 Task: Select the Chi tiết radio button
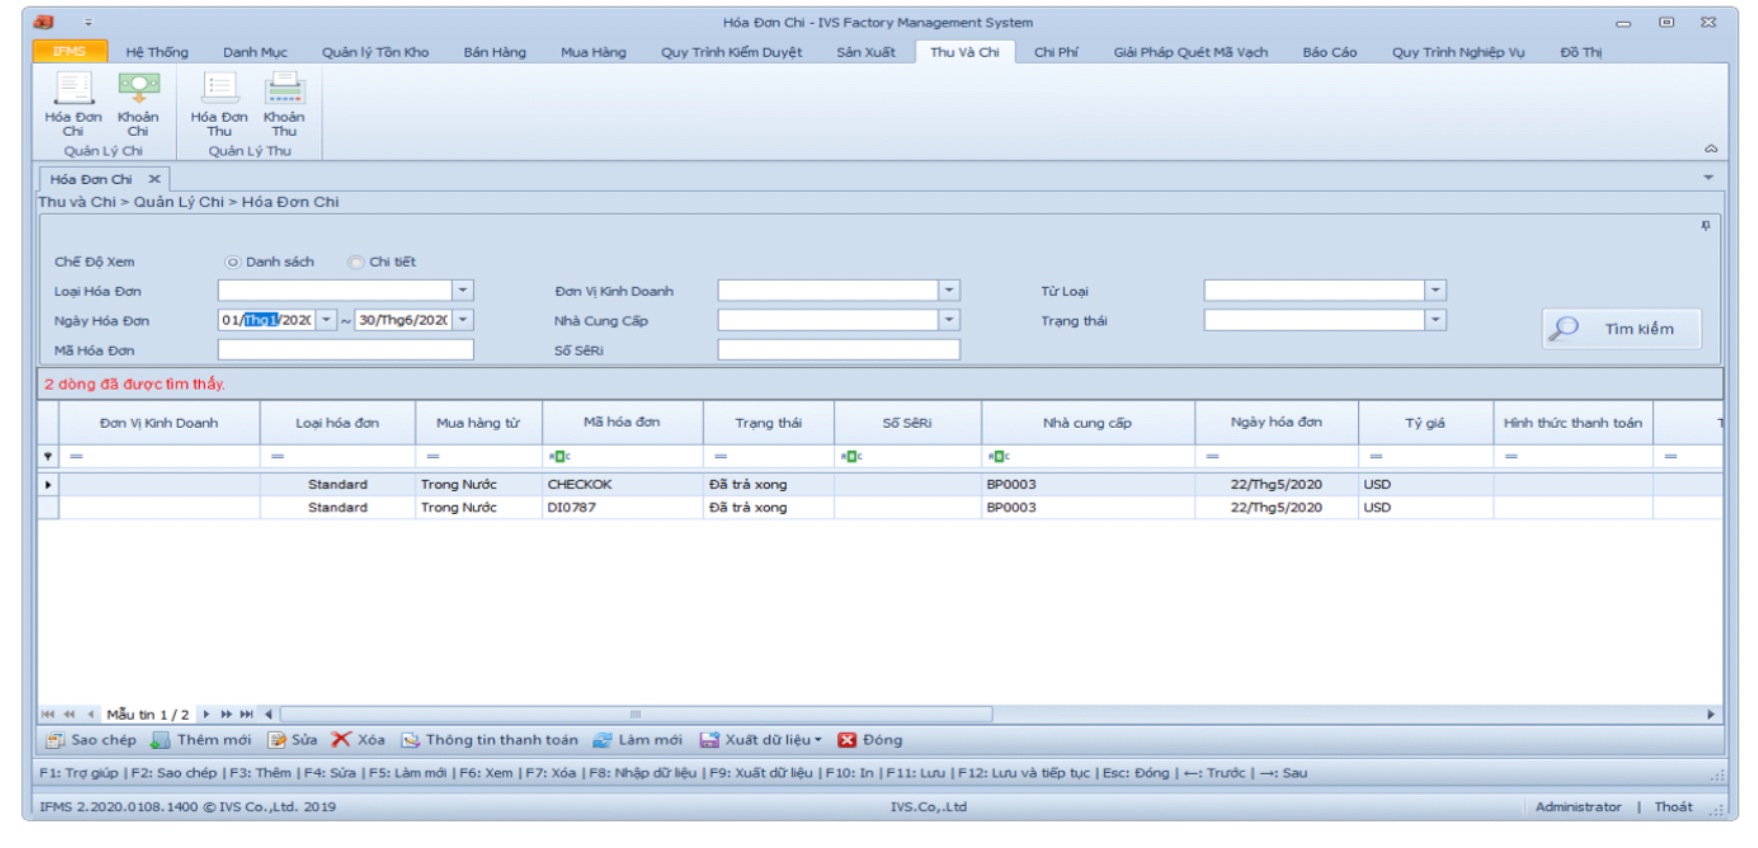(355, 262)
